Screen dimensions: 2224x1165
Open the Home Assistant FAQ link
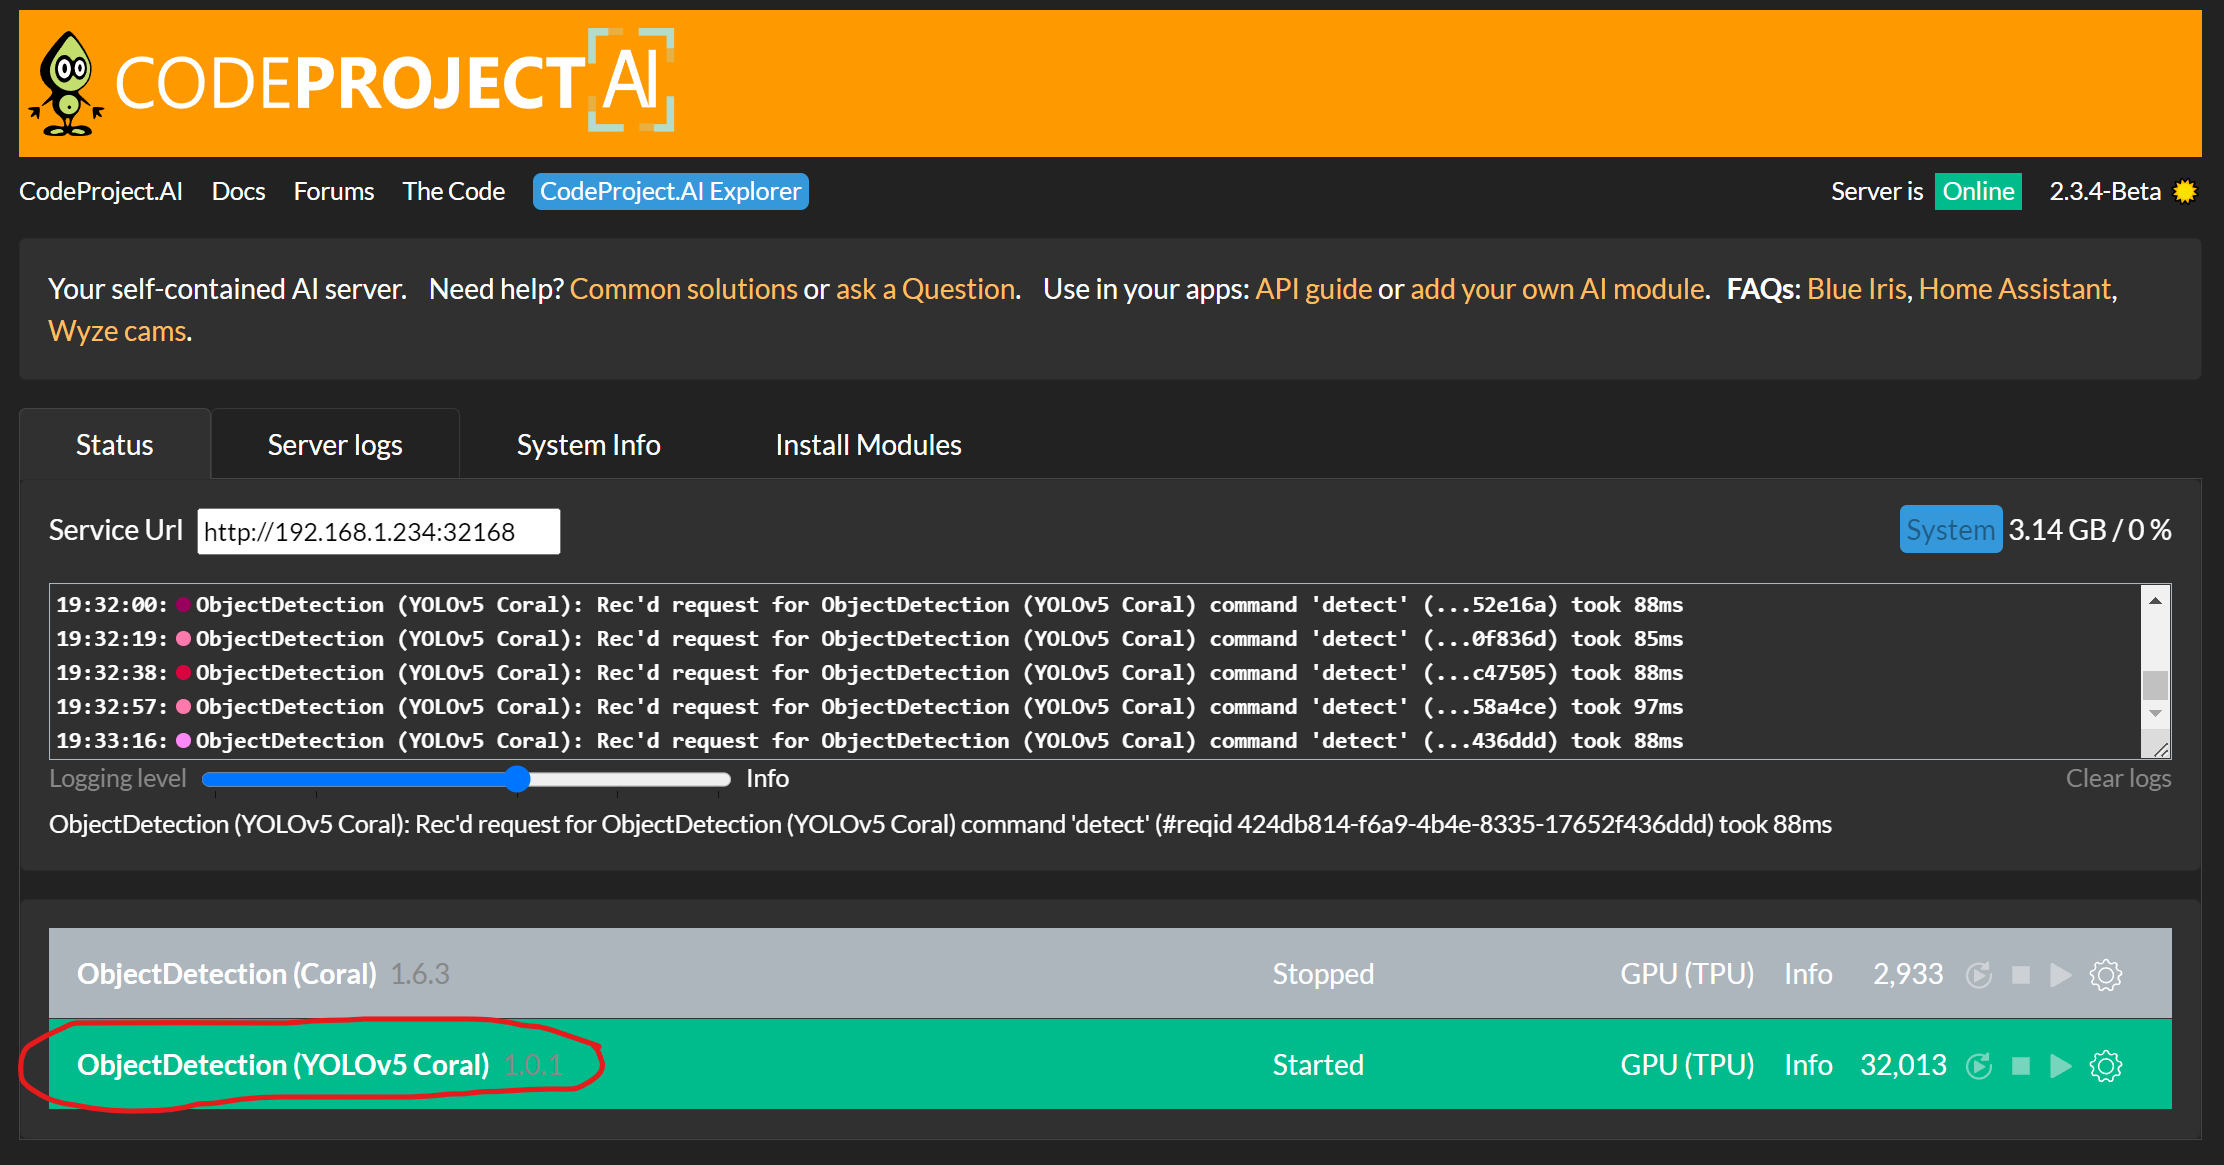point(2015,289)
